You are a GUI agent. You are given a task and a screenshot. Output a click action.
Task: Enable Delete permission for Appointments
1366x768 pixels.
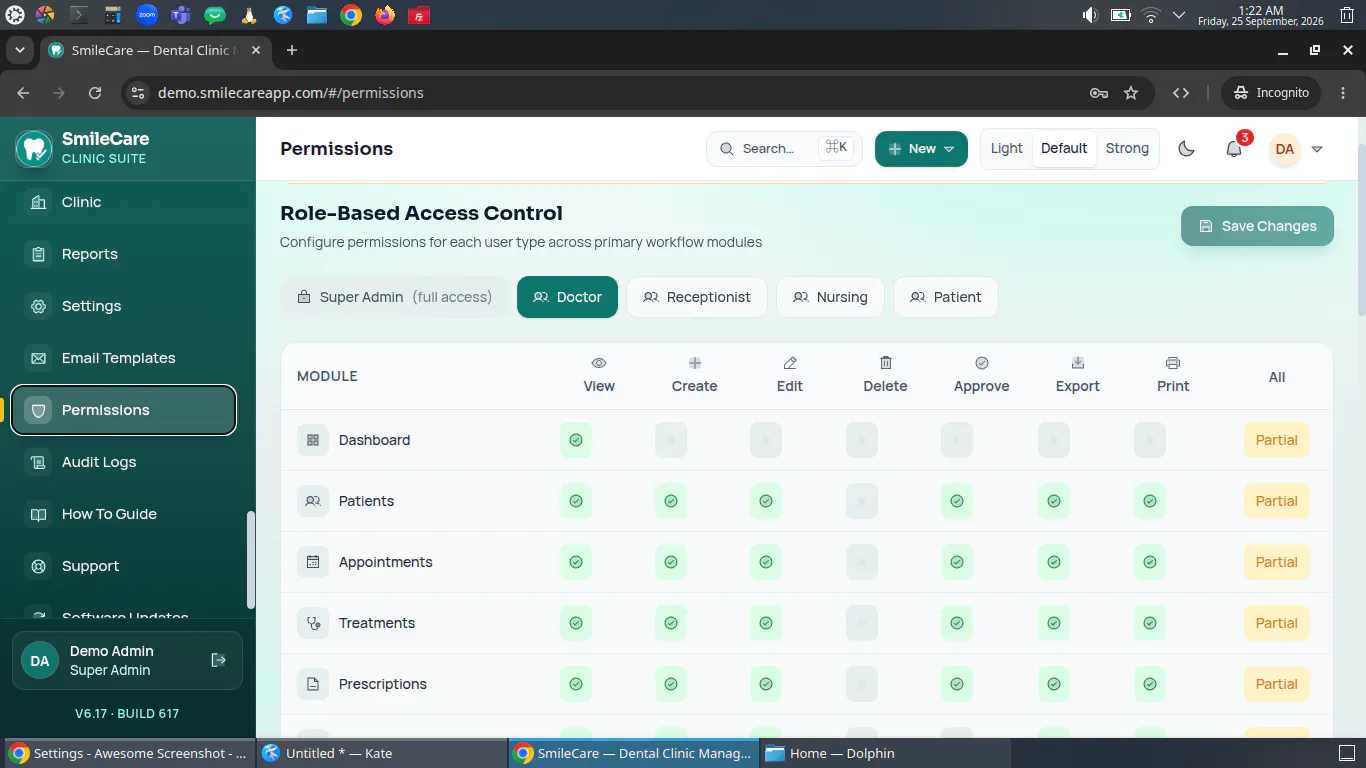[862, 562]
